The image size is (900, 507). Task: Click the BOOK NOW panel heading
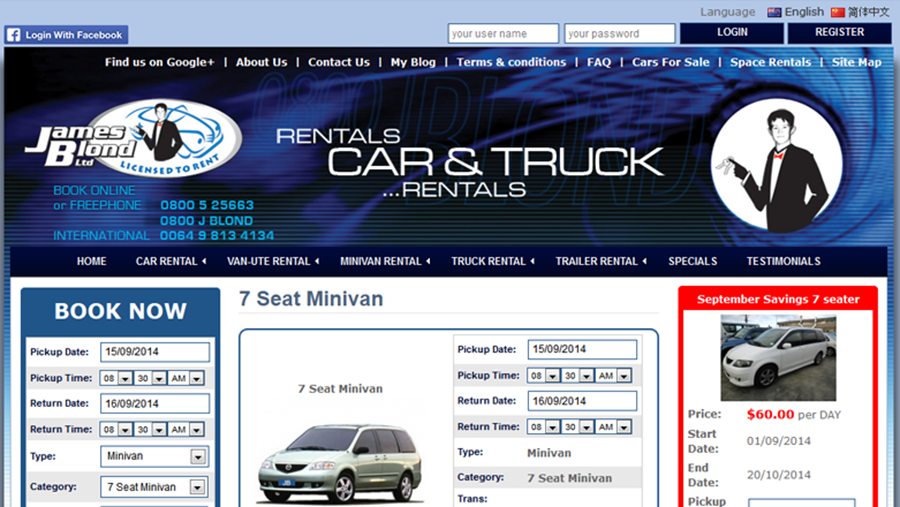121,311
